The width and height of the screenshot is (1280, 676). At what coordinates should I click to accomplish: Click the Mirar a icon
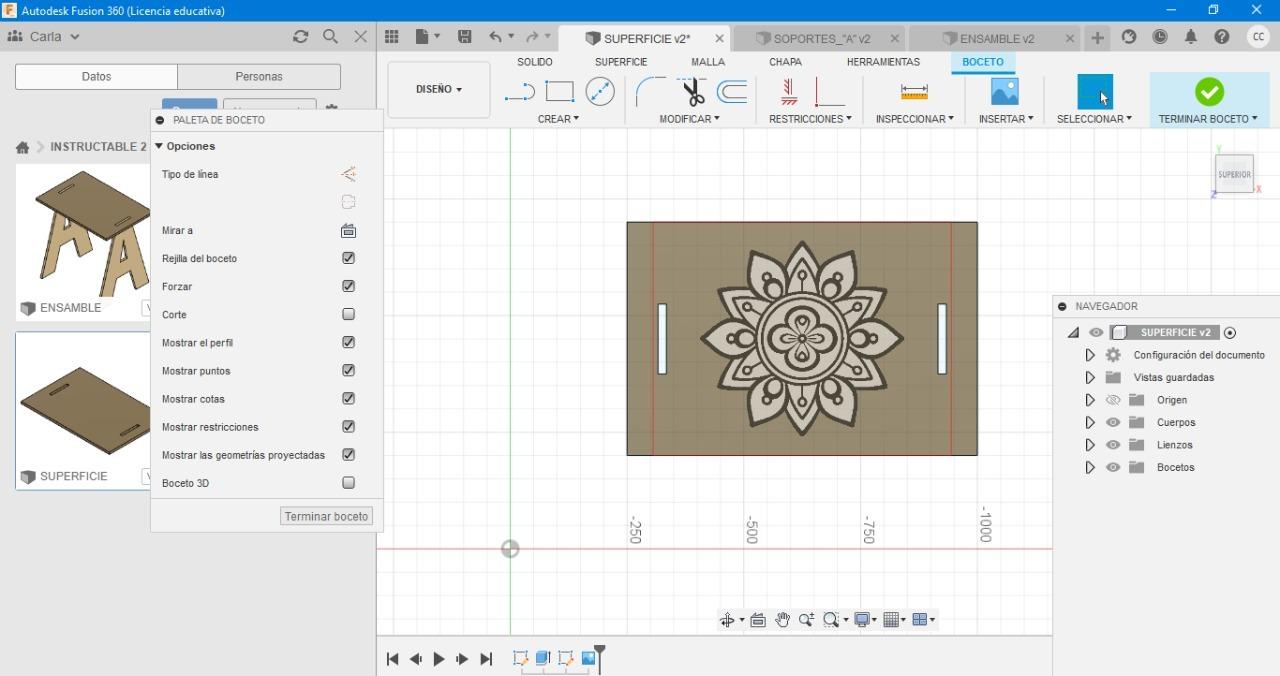click(348, 231)
